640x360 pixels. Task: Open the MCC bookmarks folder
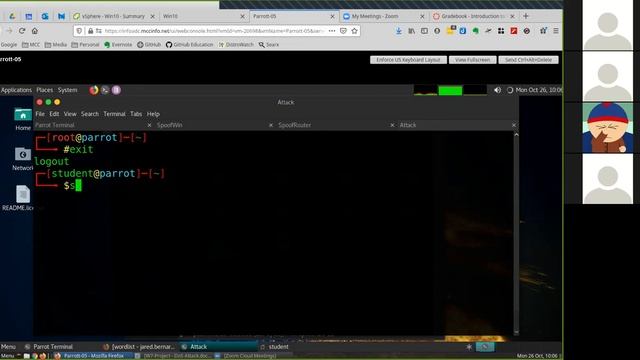(x=31, y=44)
